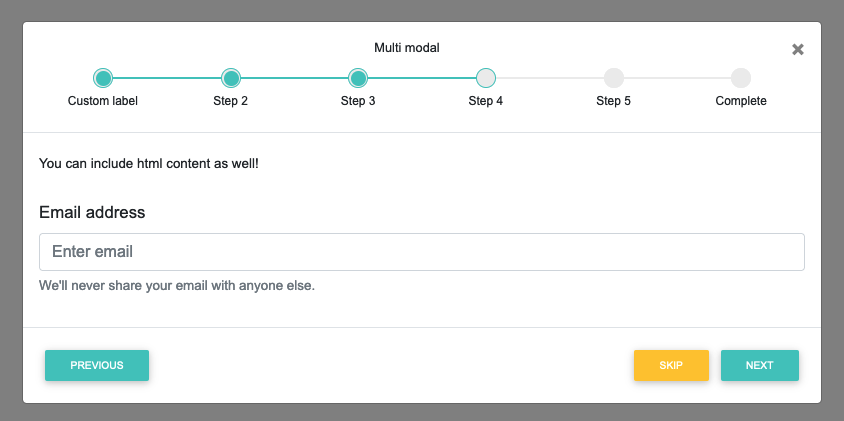Focus the Enter email input field
Image resolution: width=844 pixels, height=421 pixels.
(421, 252)
